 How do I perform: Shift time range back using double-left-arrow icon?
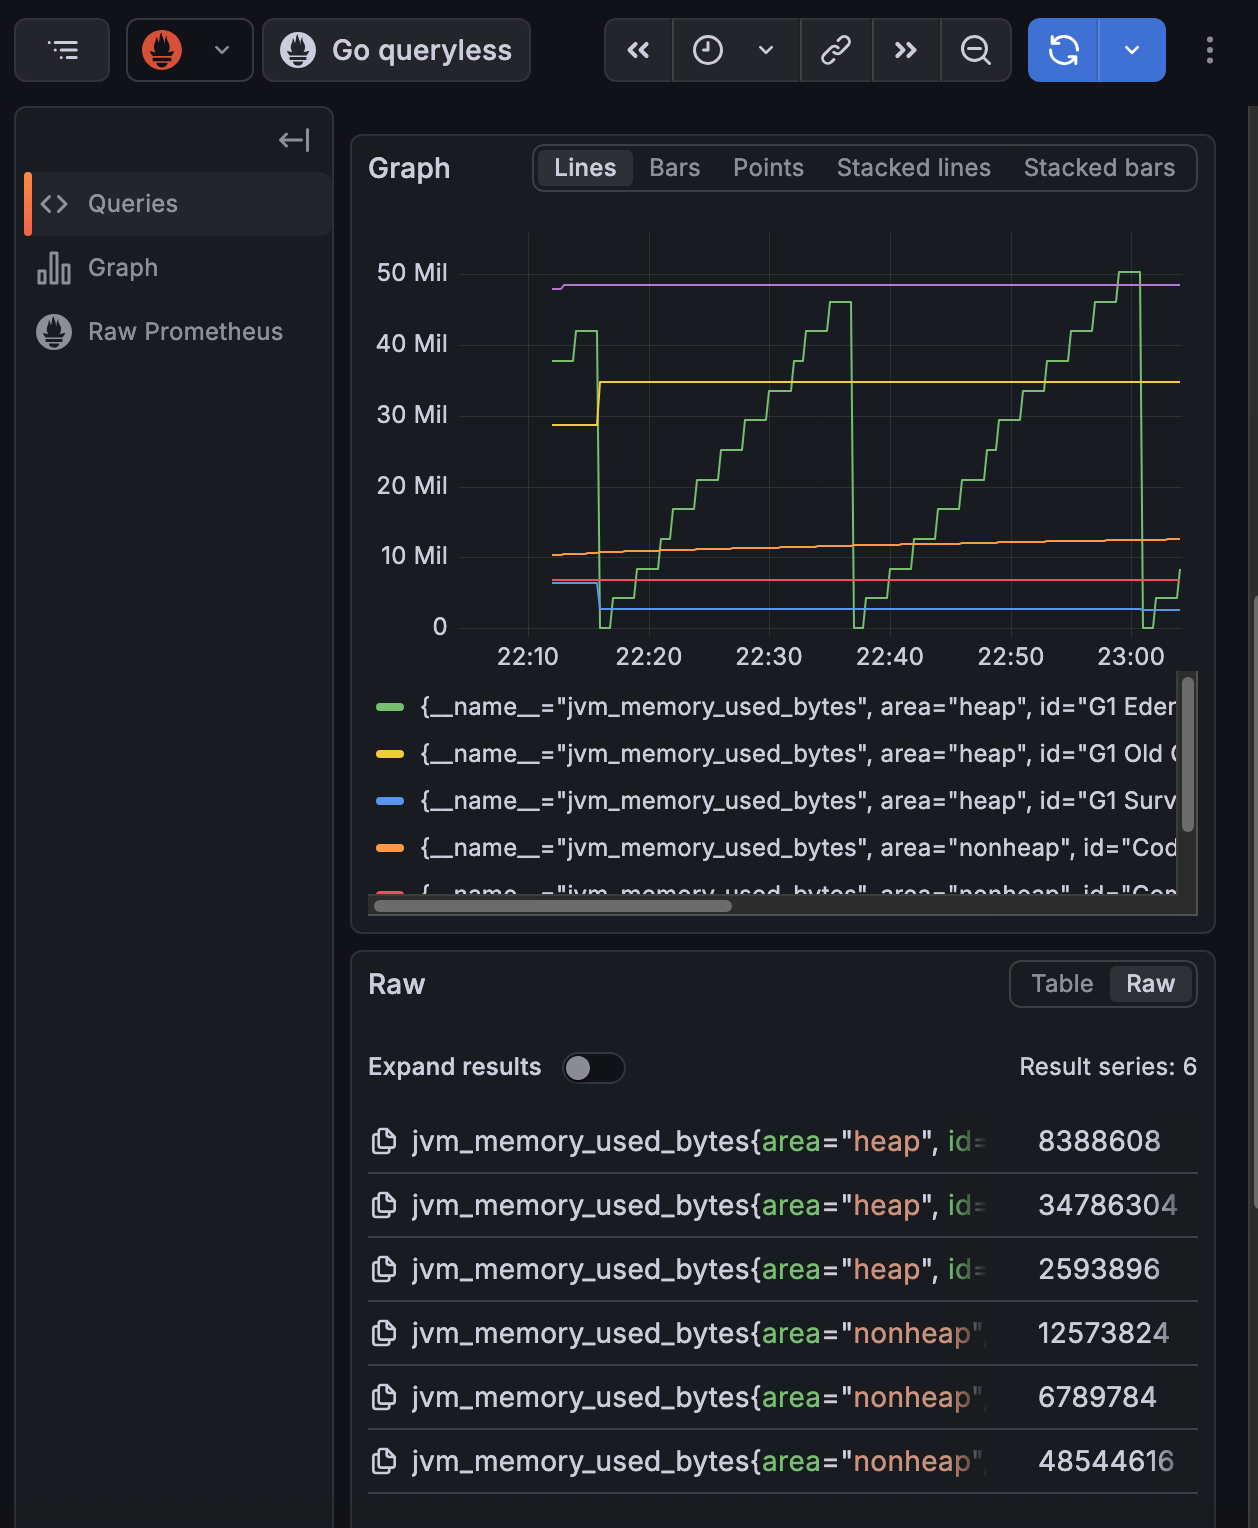click(638, 50)
